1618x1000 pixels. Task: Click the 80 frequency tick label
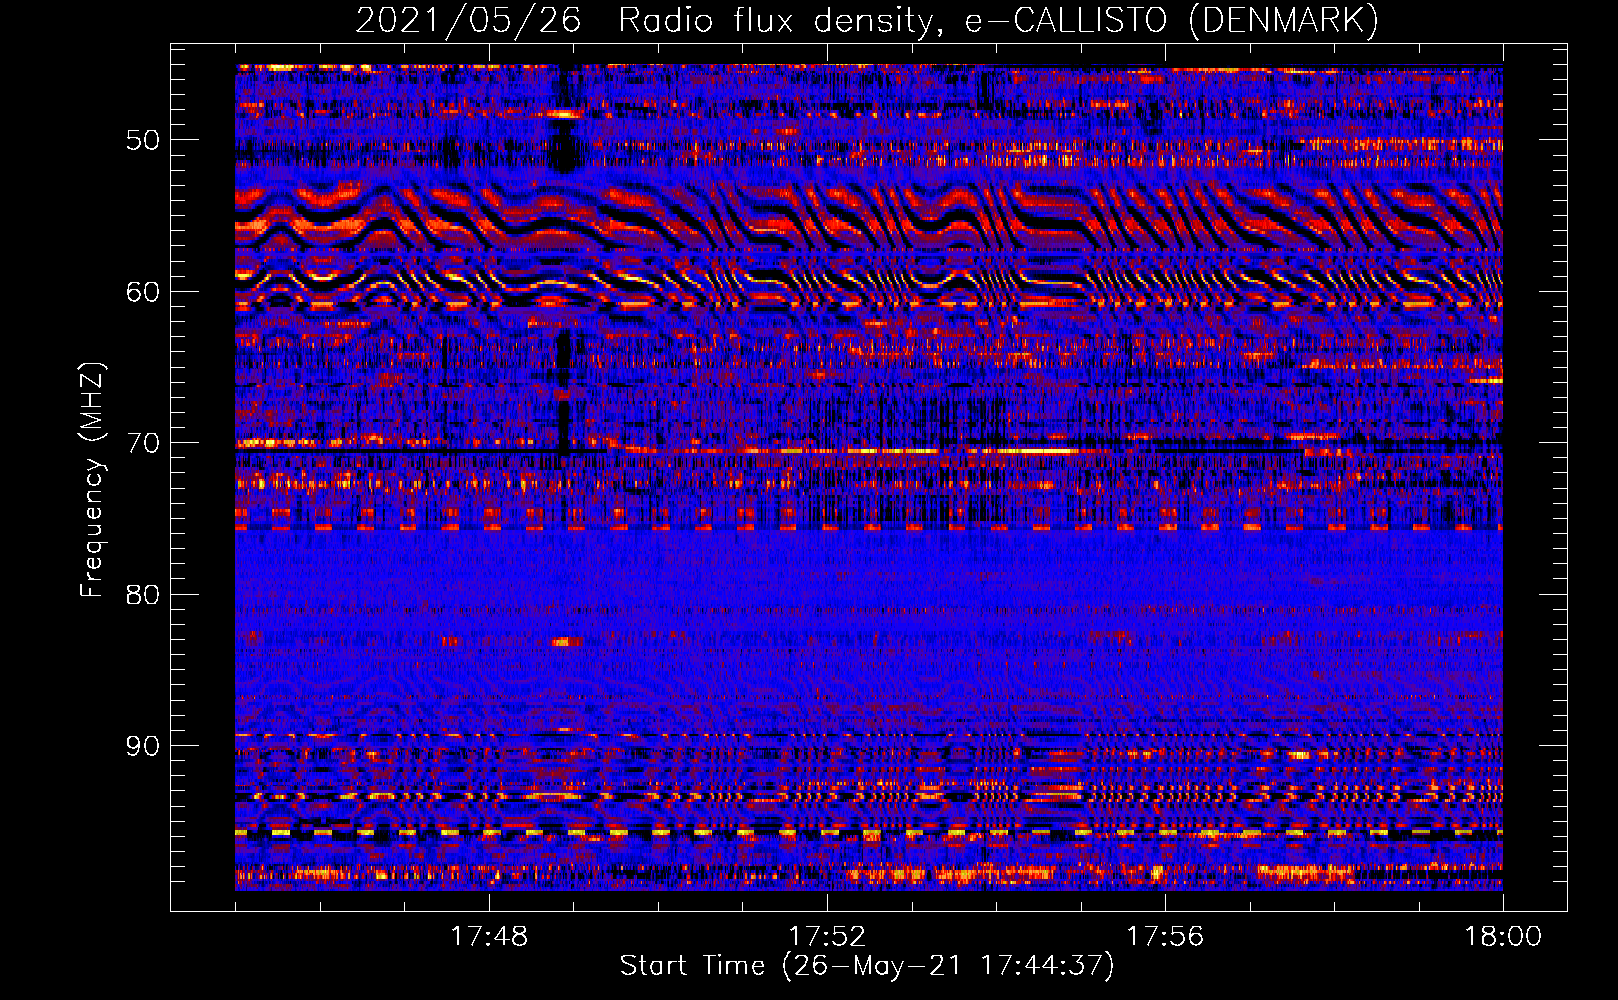[143, 595]
